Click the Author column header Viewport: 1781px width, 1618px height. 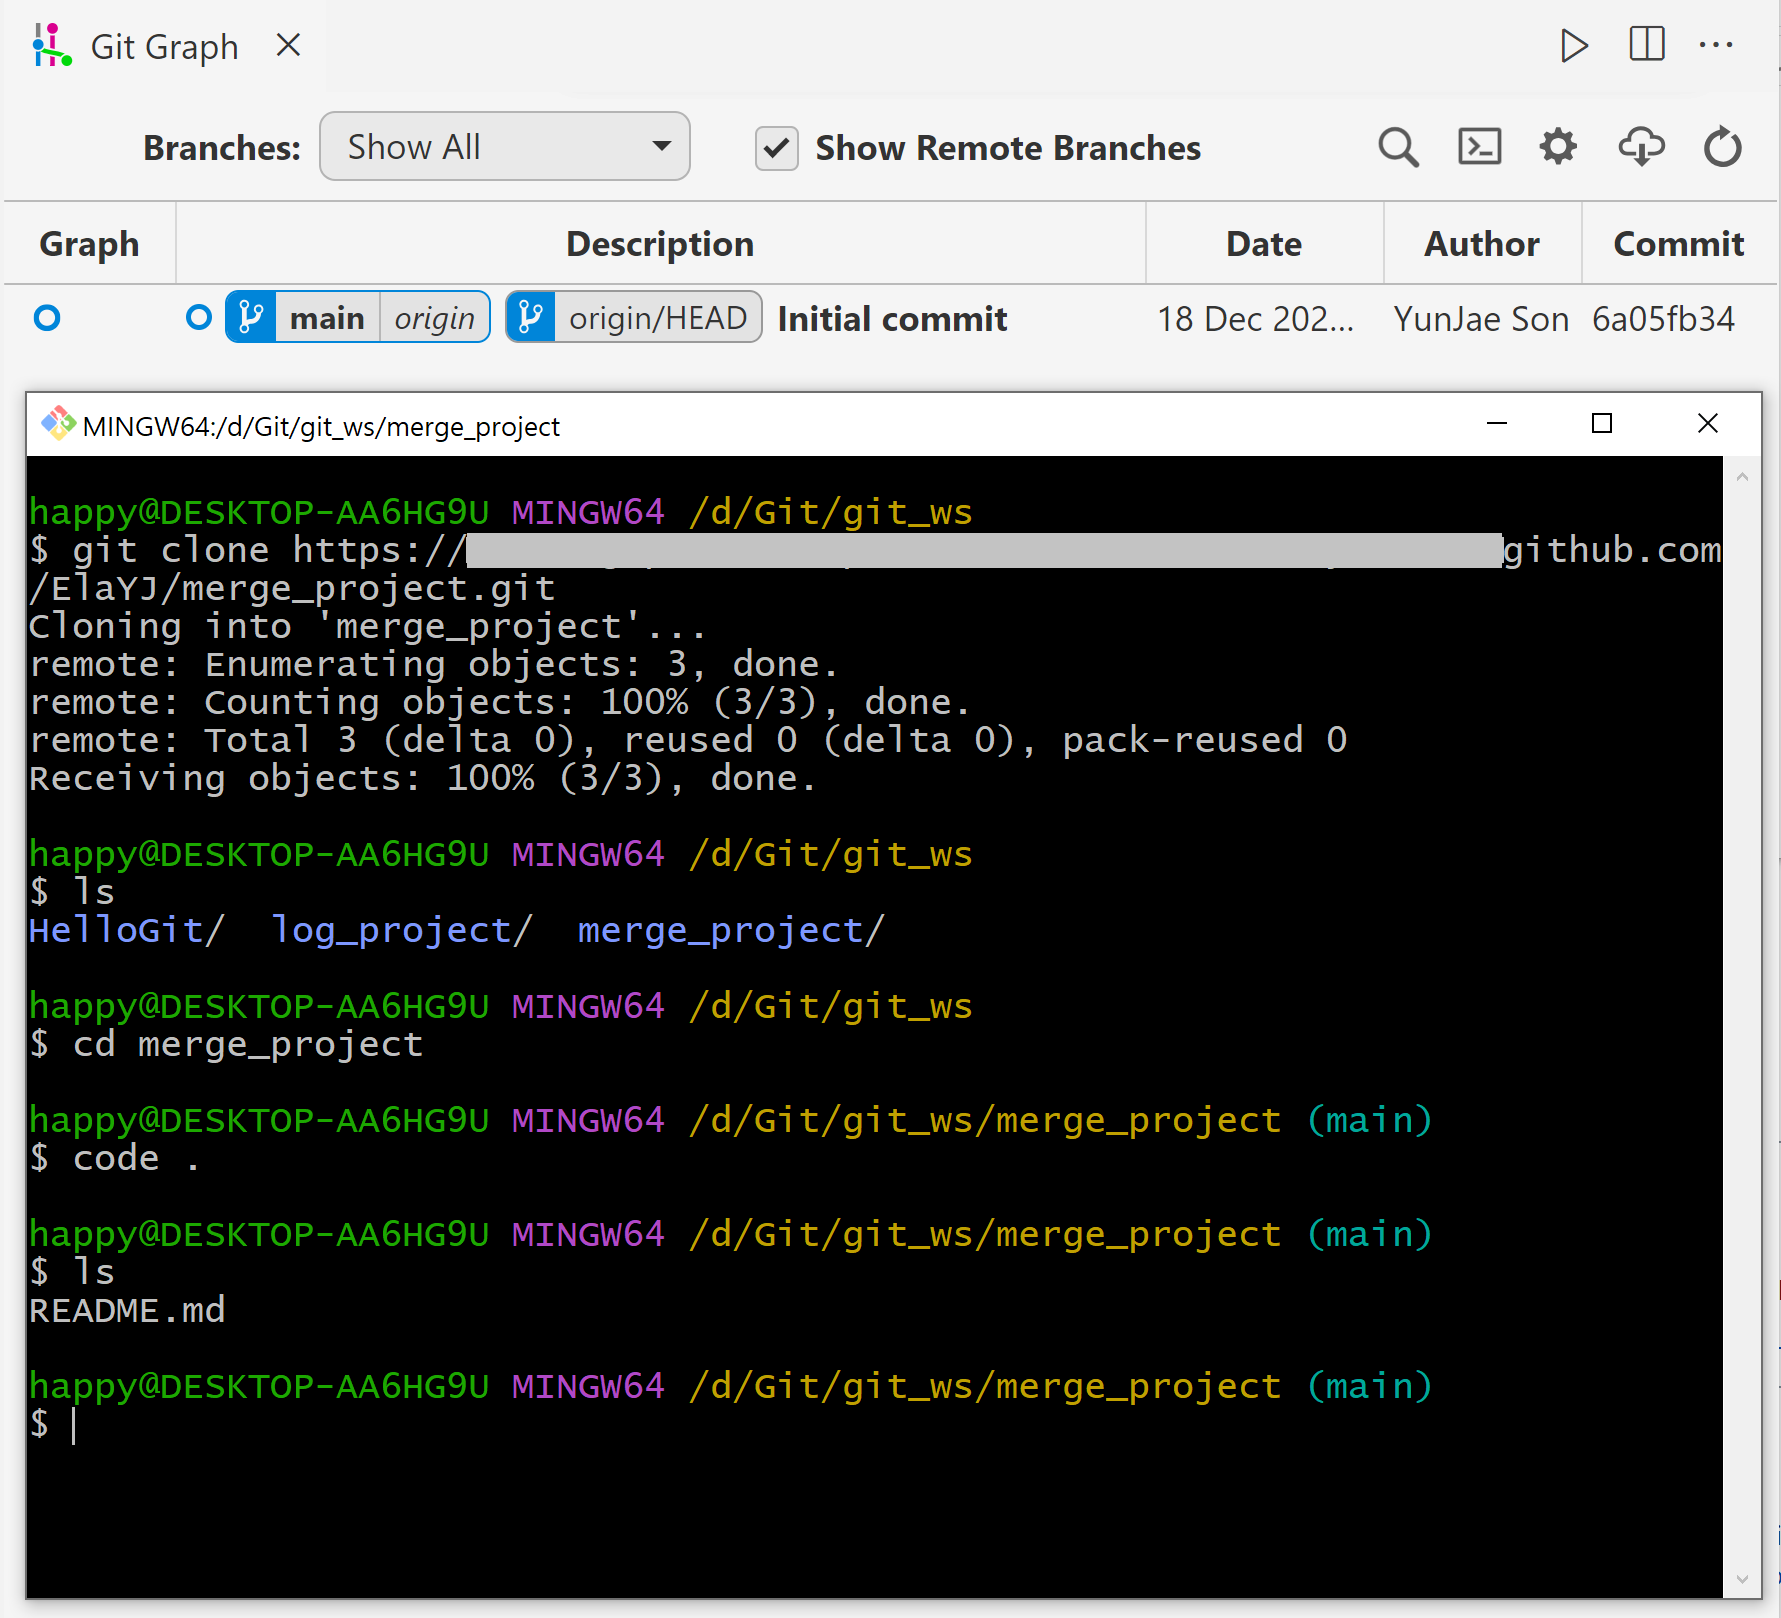[x=1482, y=244]
